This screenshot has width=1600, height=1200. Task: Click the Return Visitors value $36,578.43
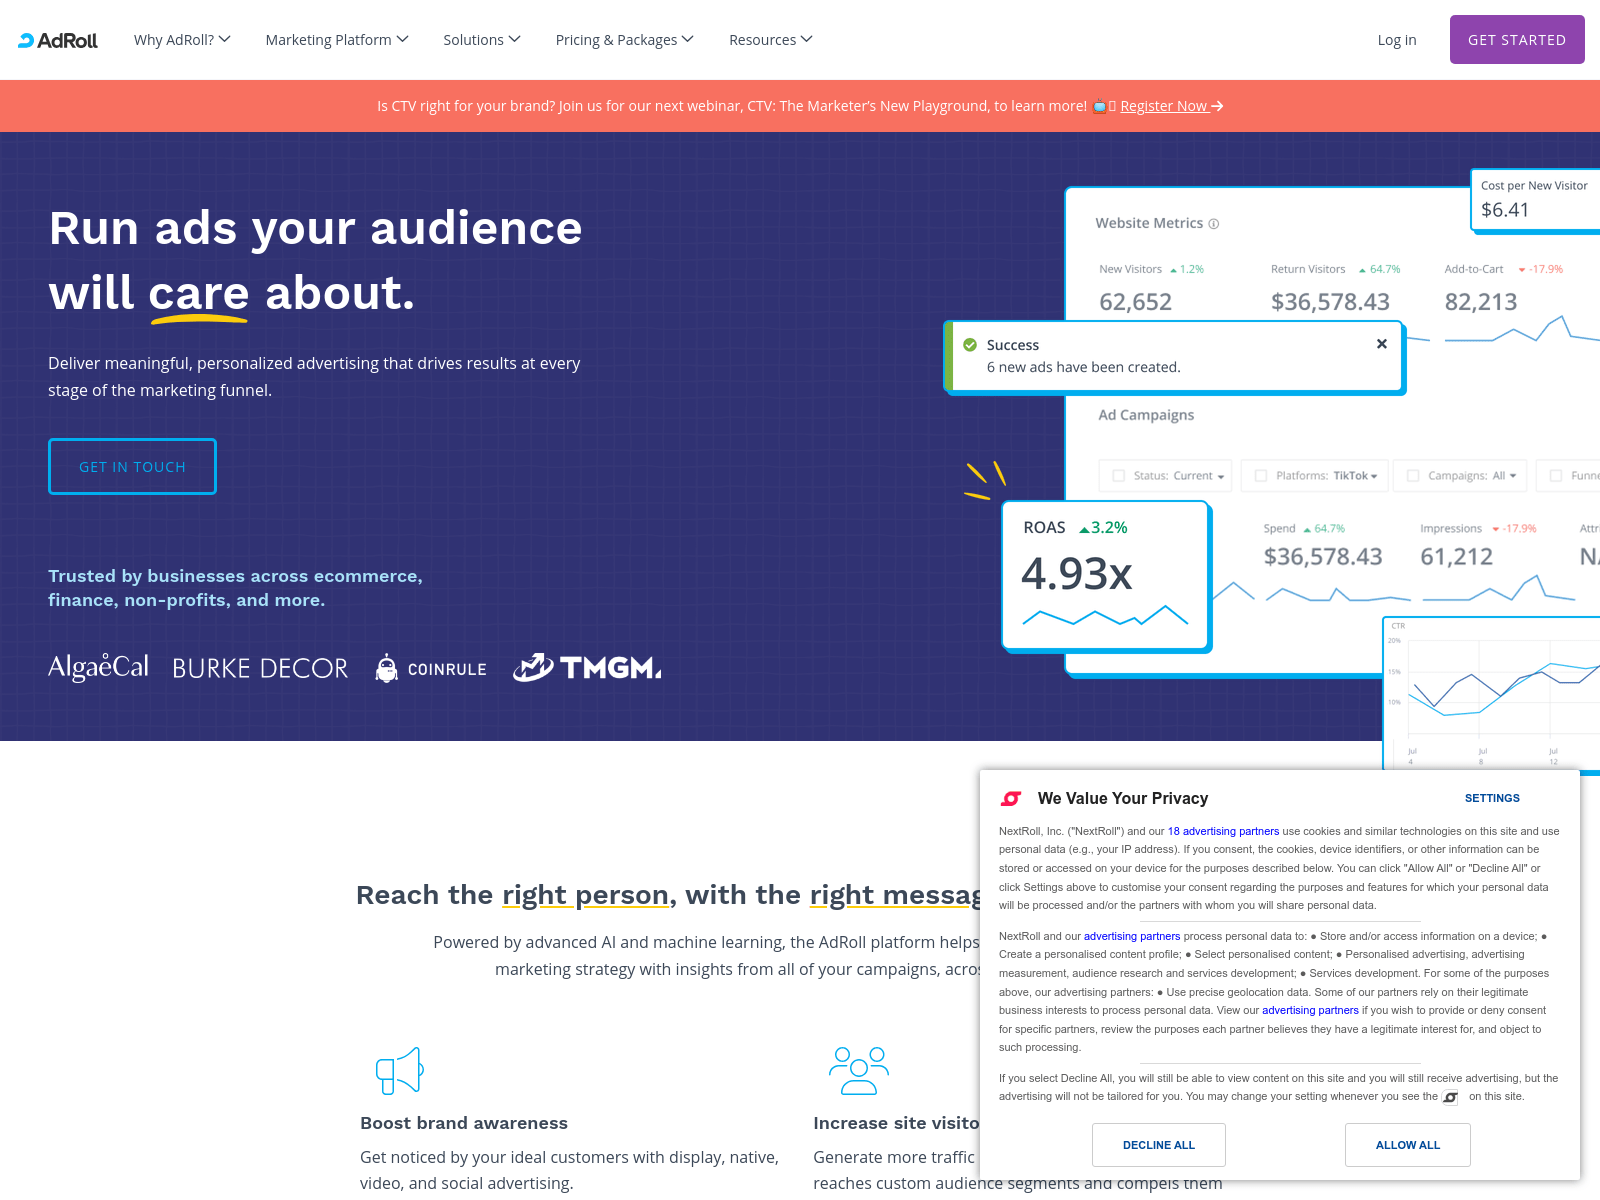(1330, 302)
